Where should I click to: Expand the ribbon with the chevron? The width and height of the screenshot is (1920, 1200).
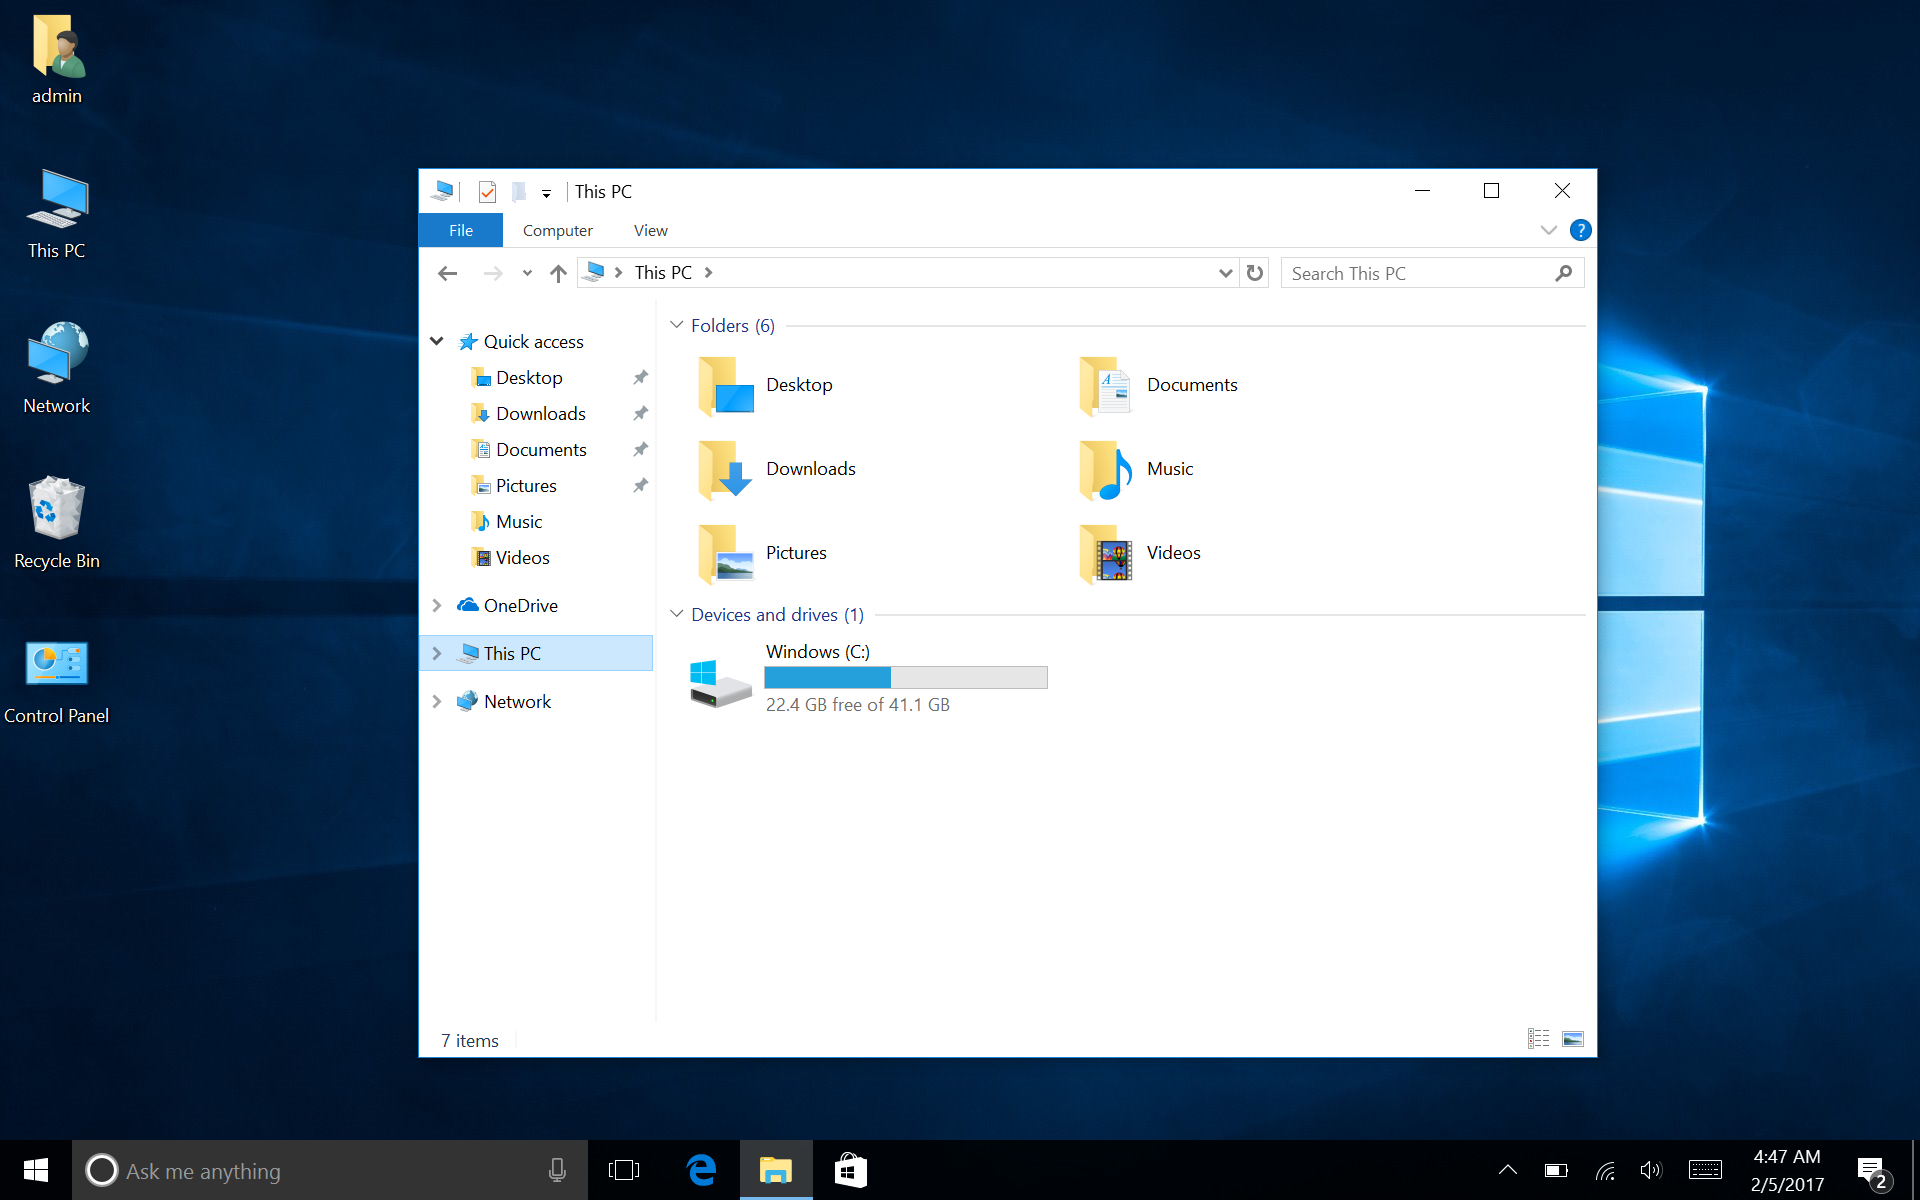click(1549, 230)
